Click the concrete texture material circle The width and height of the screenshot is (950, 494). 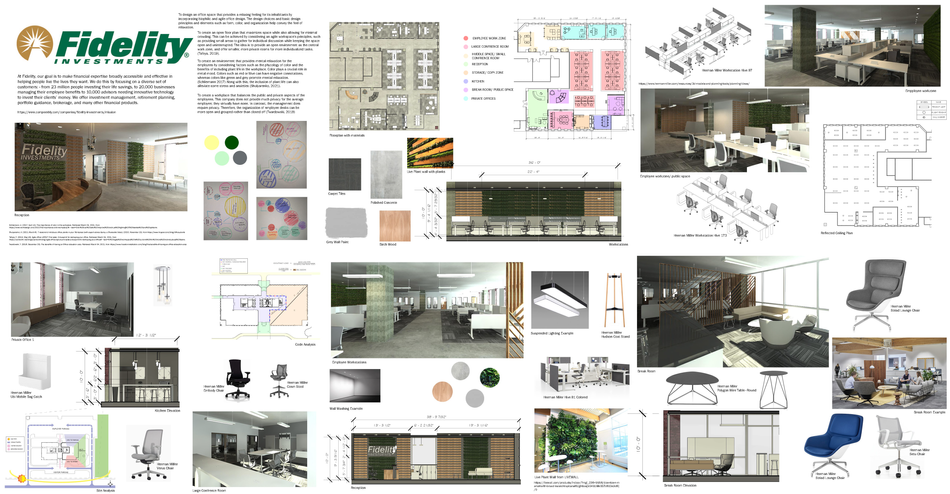tap(460, 371)
